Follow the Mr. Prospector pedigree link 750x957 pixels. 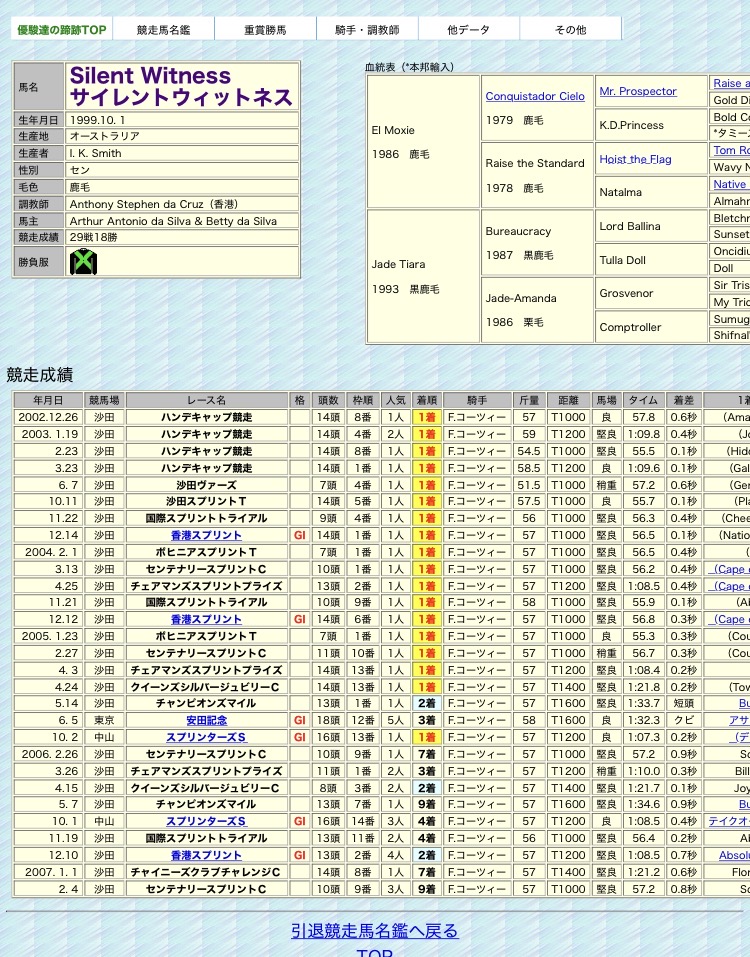point(638,92)
